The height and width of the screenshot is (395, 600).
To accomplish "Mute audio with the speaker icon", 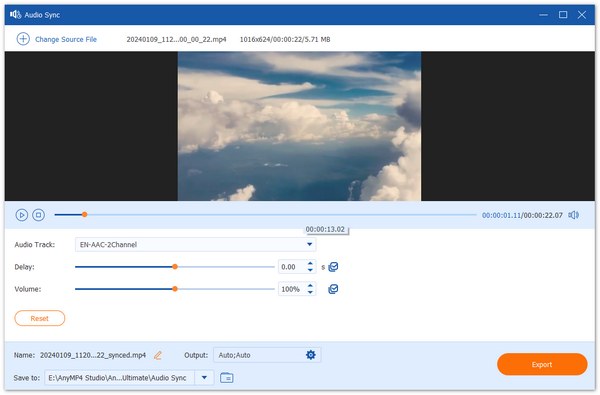I will click(x=574, y=215).
